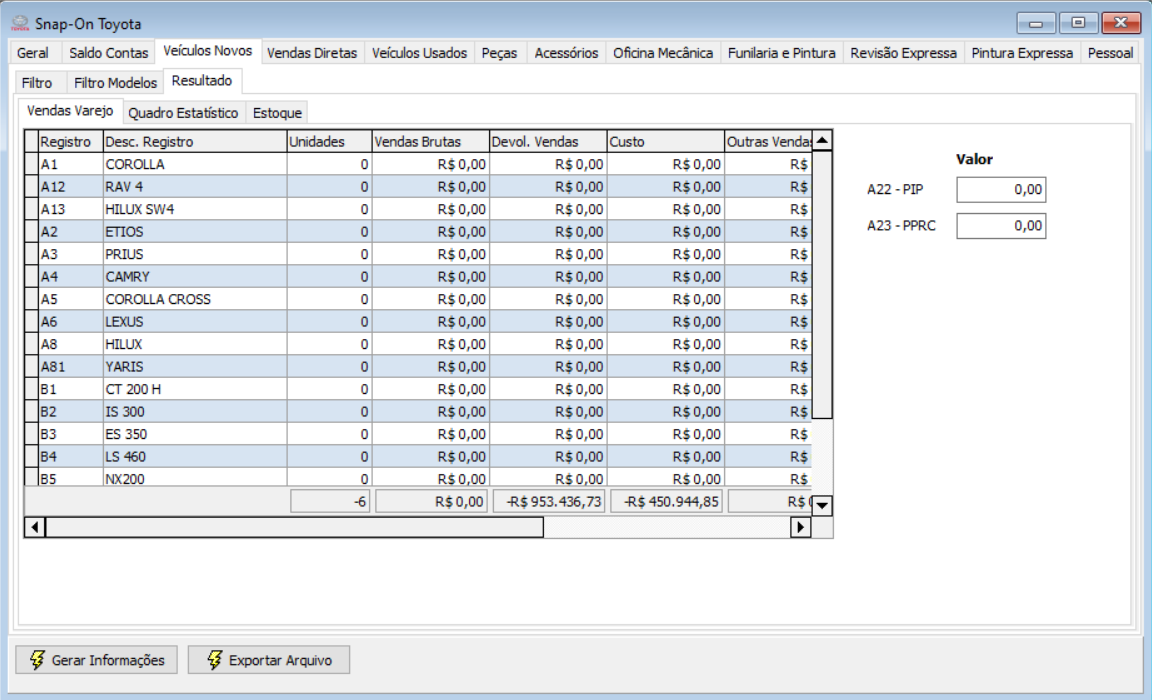Maximize the Snap-On Toyota window

pyautogui.click(x=1078, y=24)
